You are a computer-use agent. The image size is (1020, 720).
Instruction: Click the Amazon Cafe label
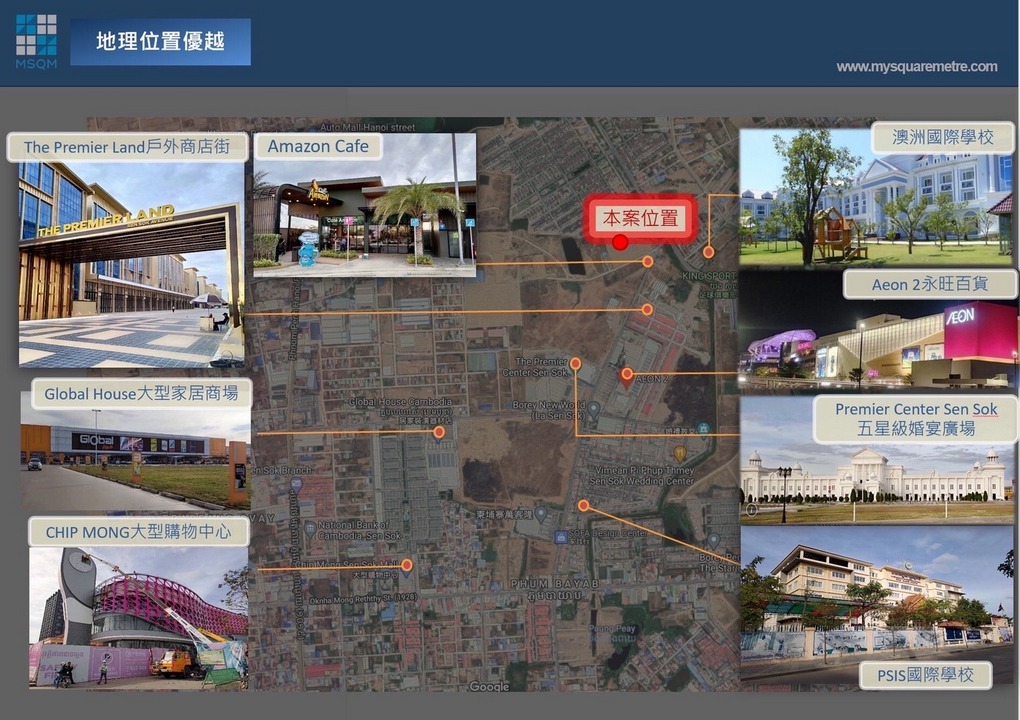pyautogui.click(x=317, y=146)
